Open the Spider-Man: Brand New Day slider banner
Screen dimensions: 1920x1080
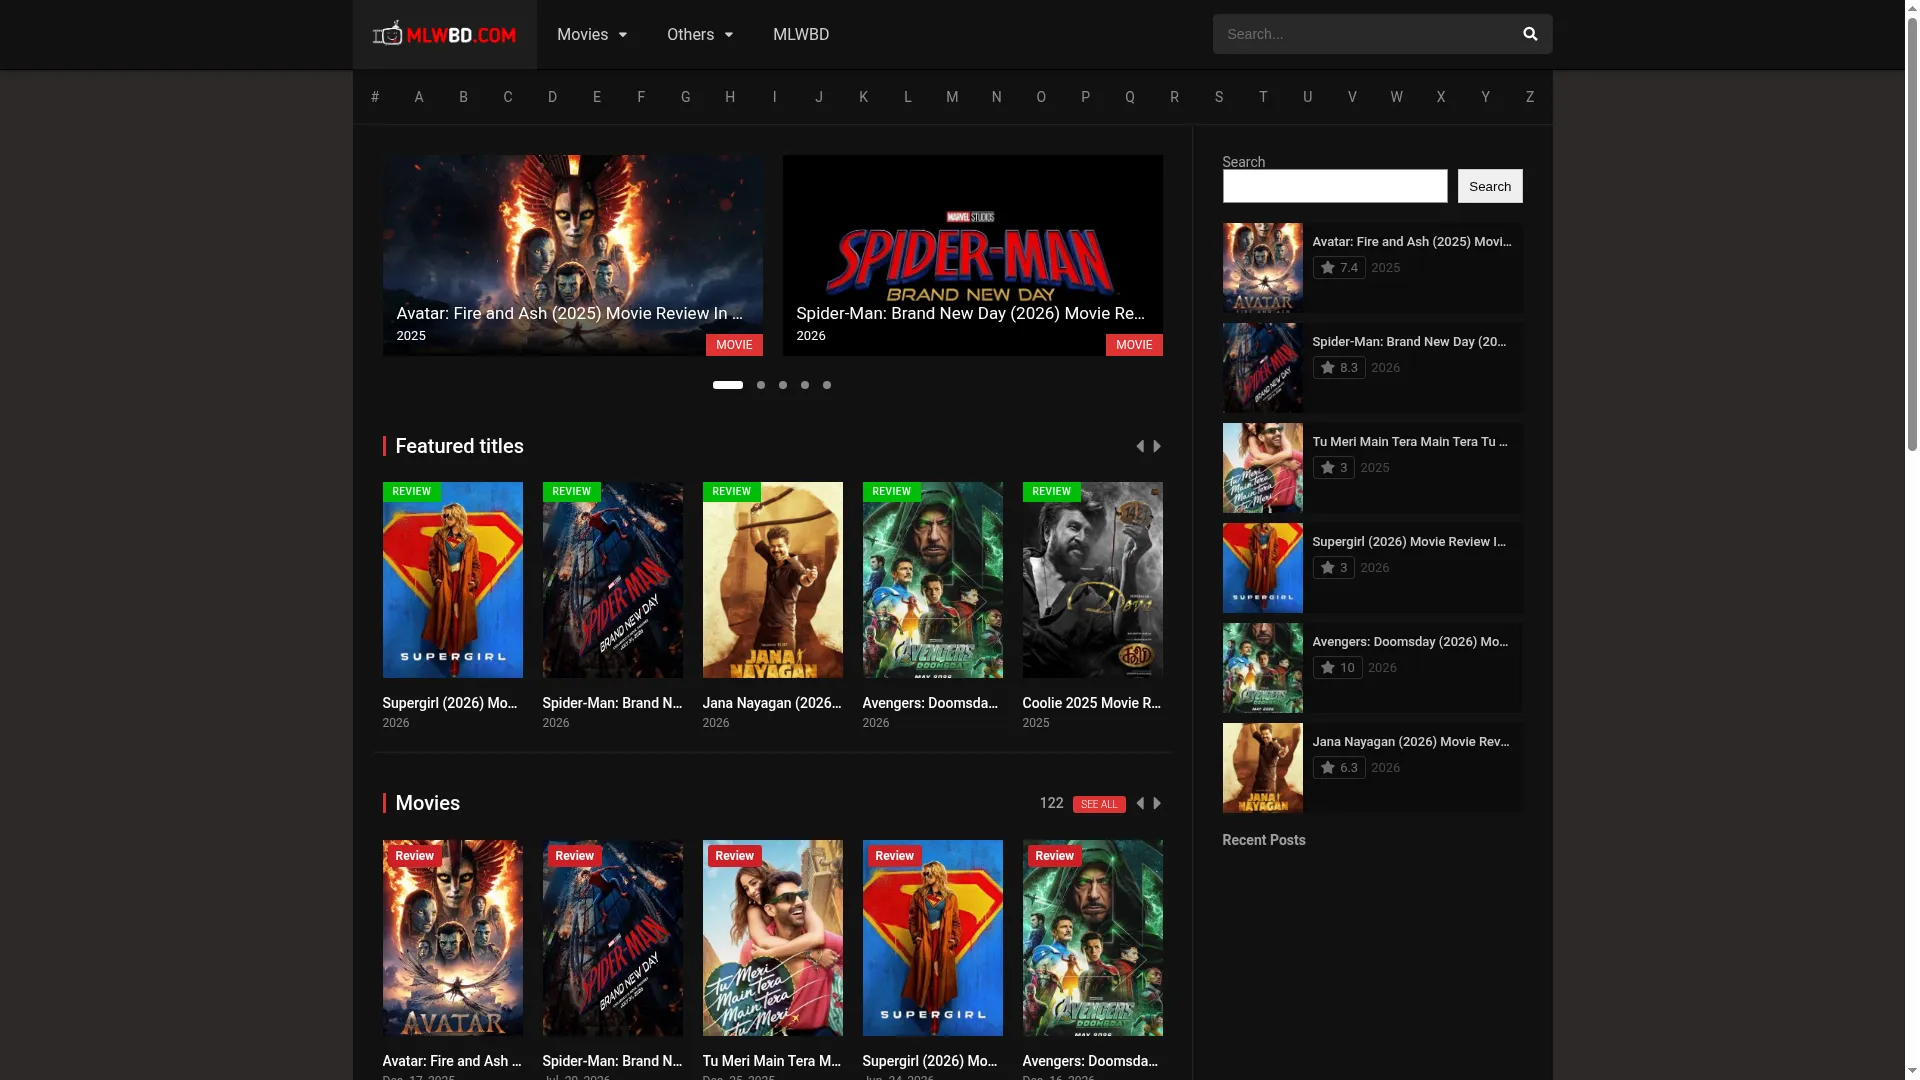[973, 255]
